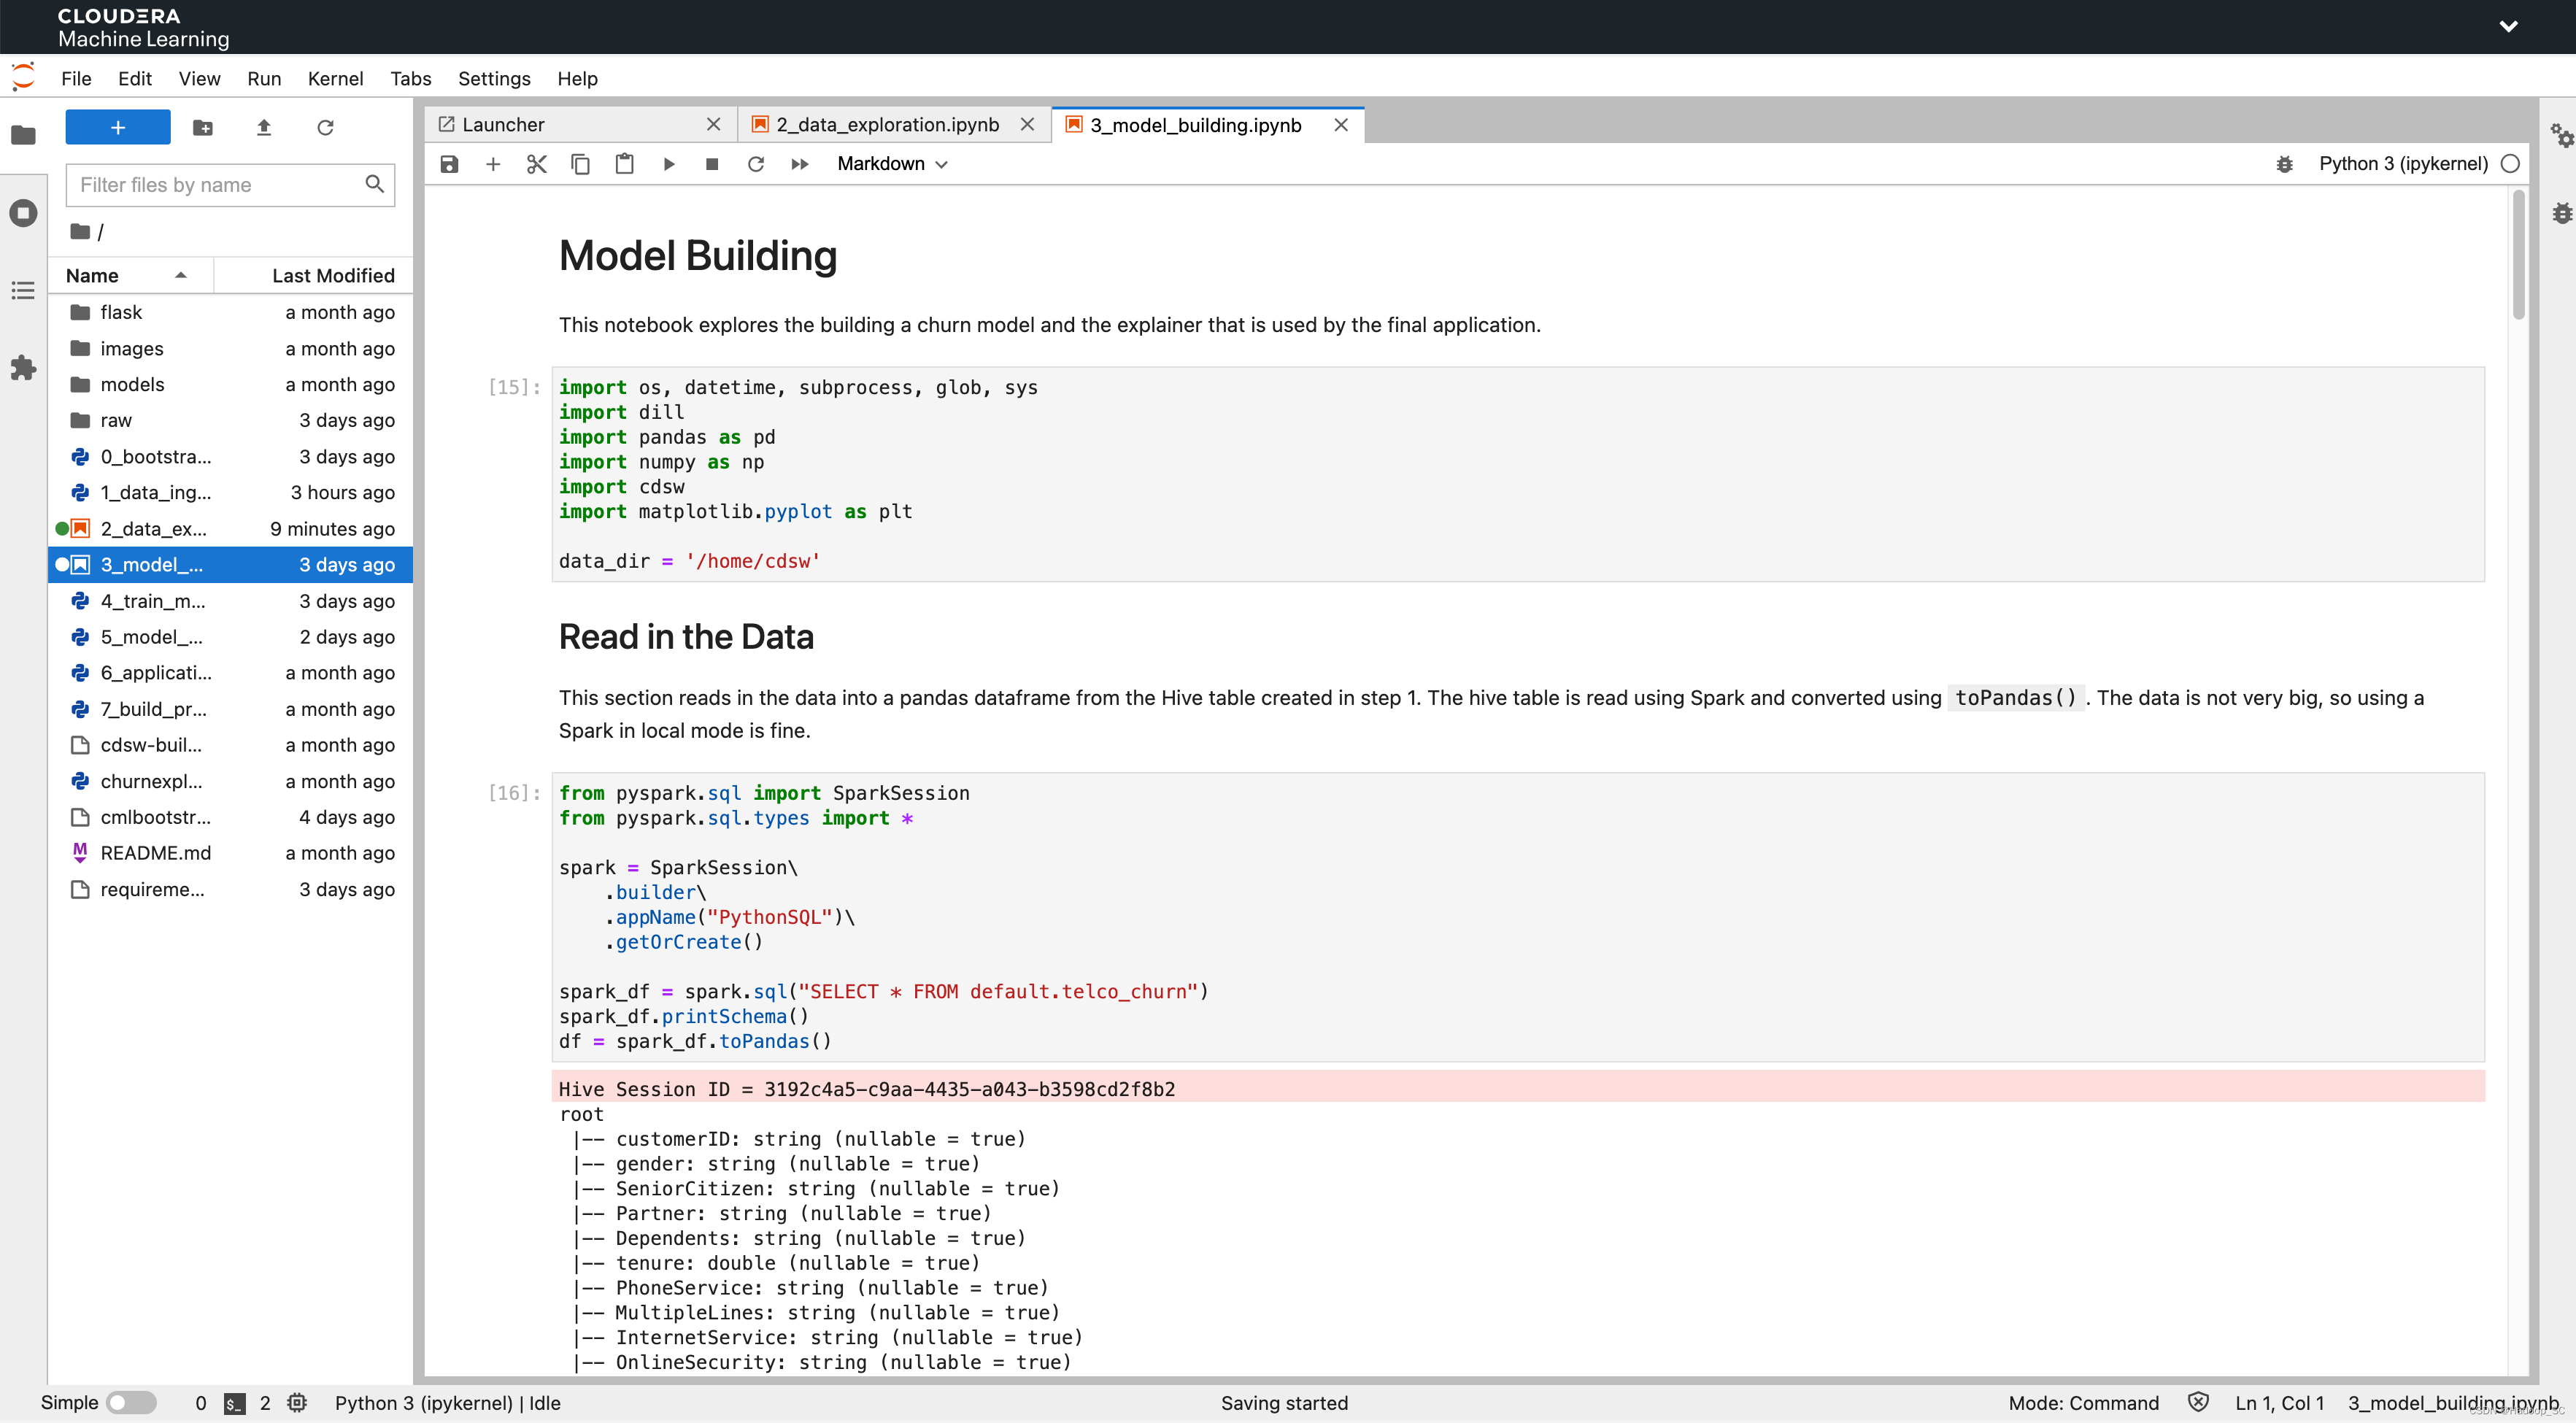Save the notebook with the disk icon
Screen dimensions: 2576x1423
click(449, 164)
